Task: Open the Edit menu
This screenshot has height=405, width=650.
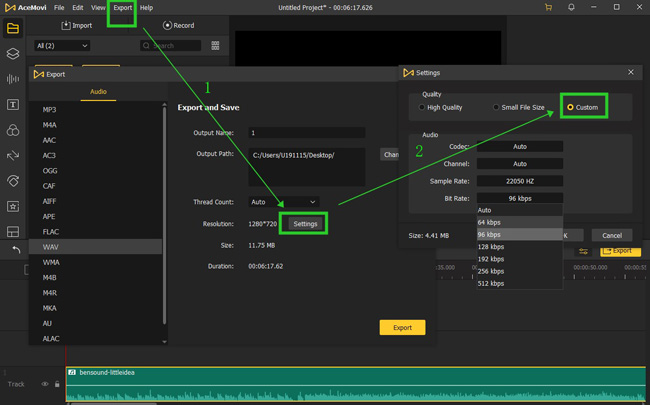Action: 78,8
